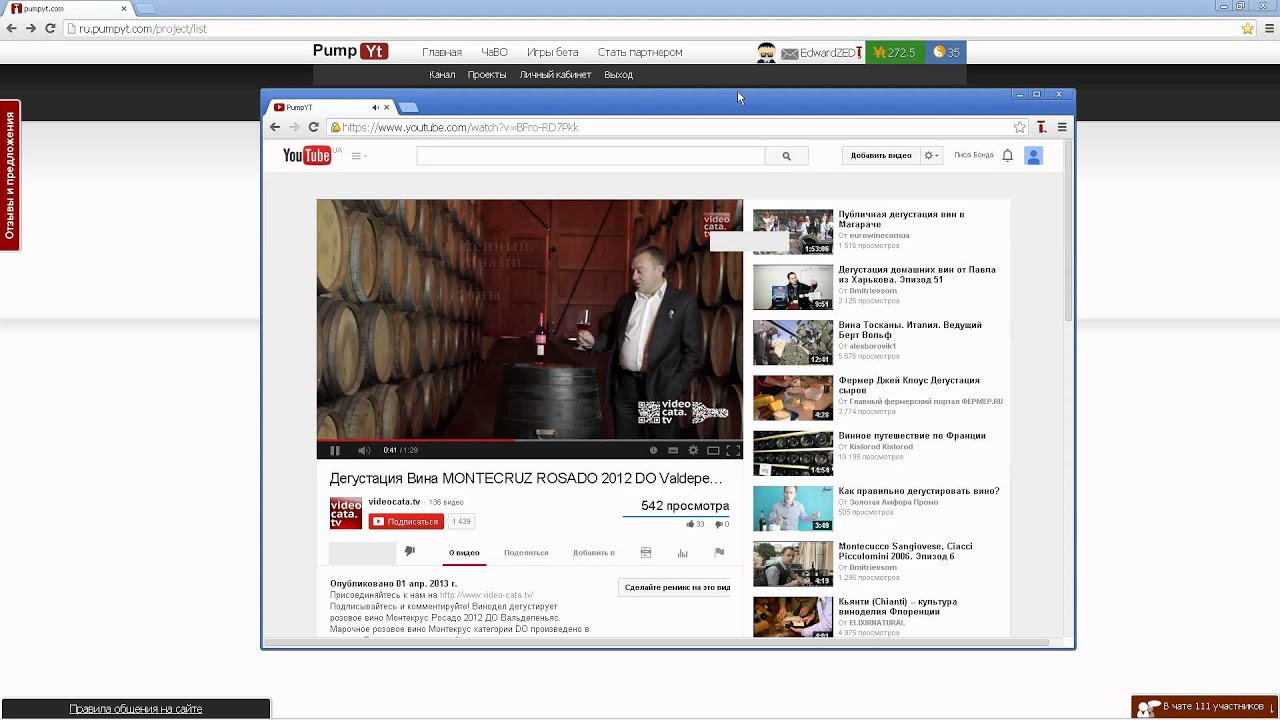Screen dimensions: 1280x720
Task: Click the thumbs-down button beside the like box
Action: (409, 551)
